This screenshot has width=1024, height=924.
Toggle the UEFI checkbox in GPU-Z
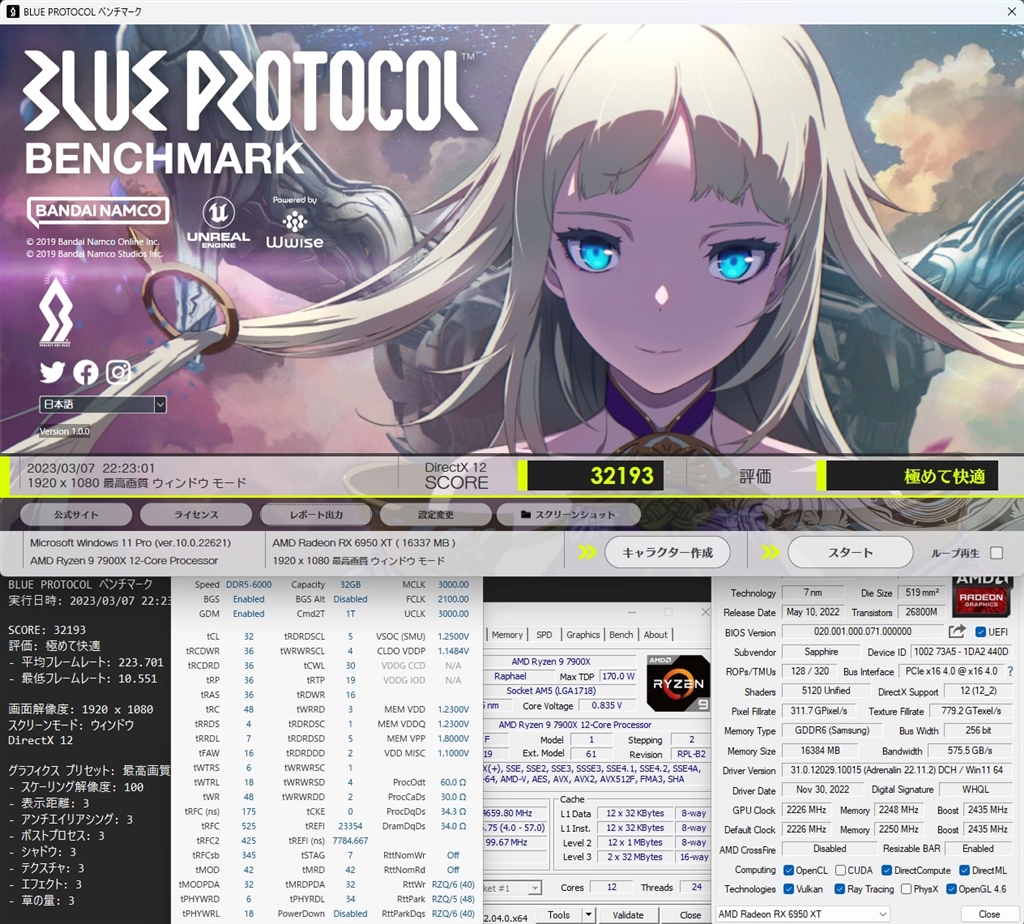980,631
